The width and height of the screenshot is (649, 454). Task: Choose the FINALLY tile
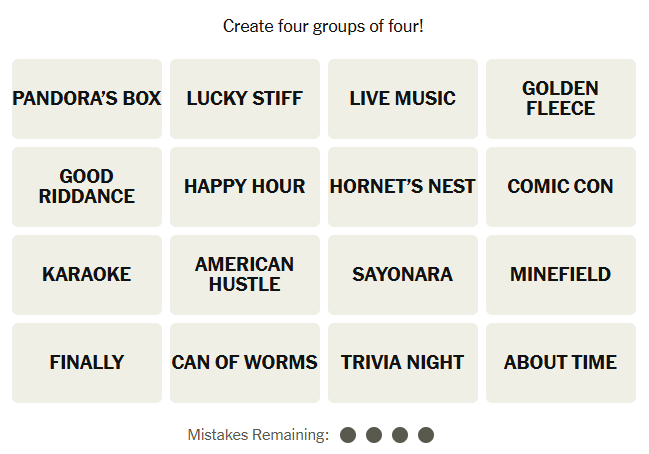[87, 363]
